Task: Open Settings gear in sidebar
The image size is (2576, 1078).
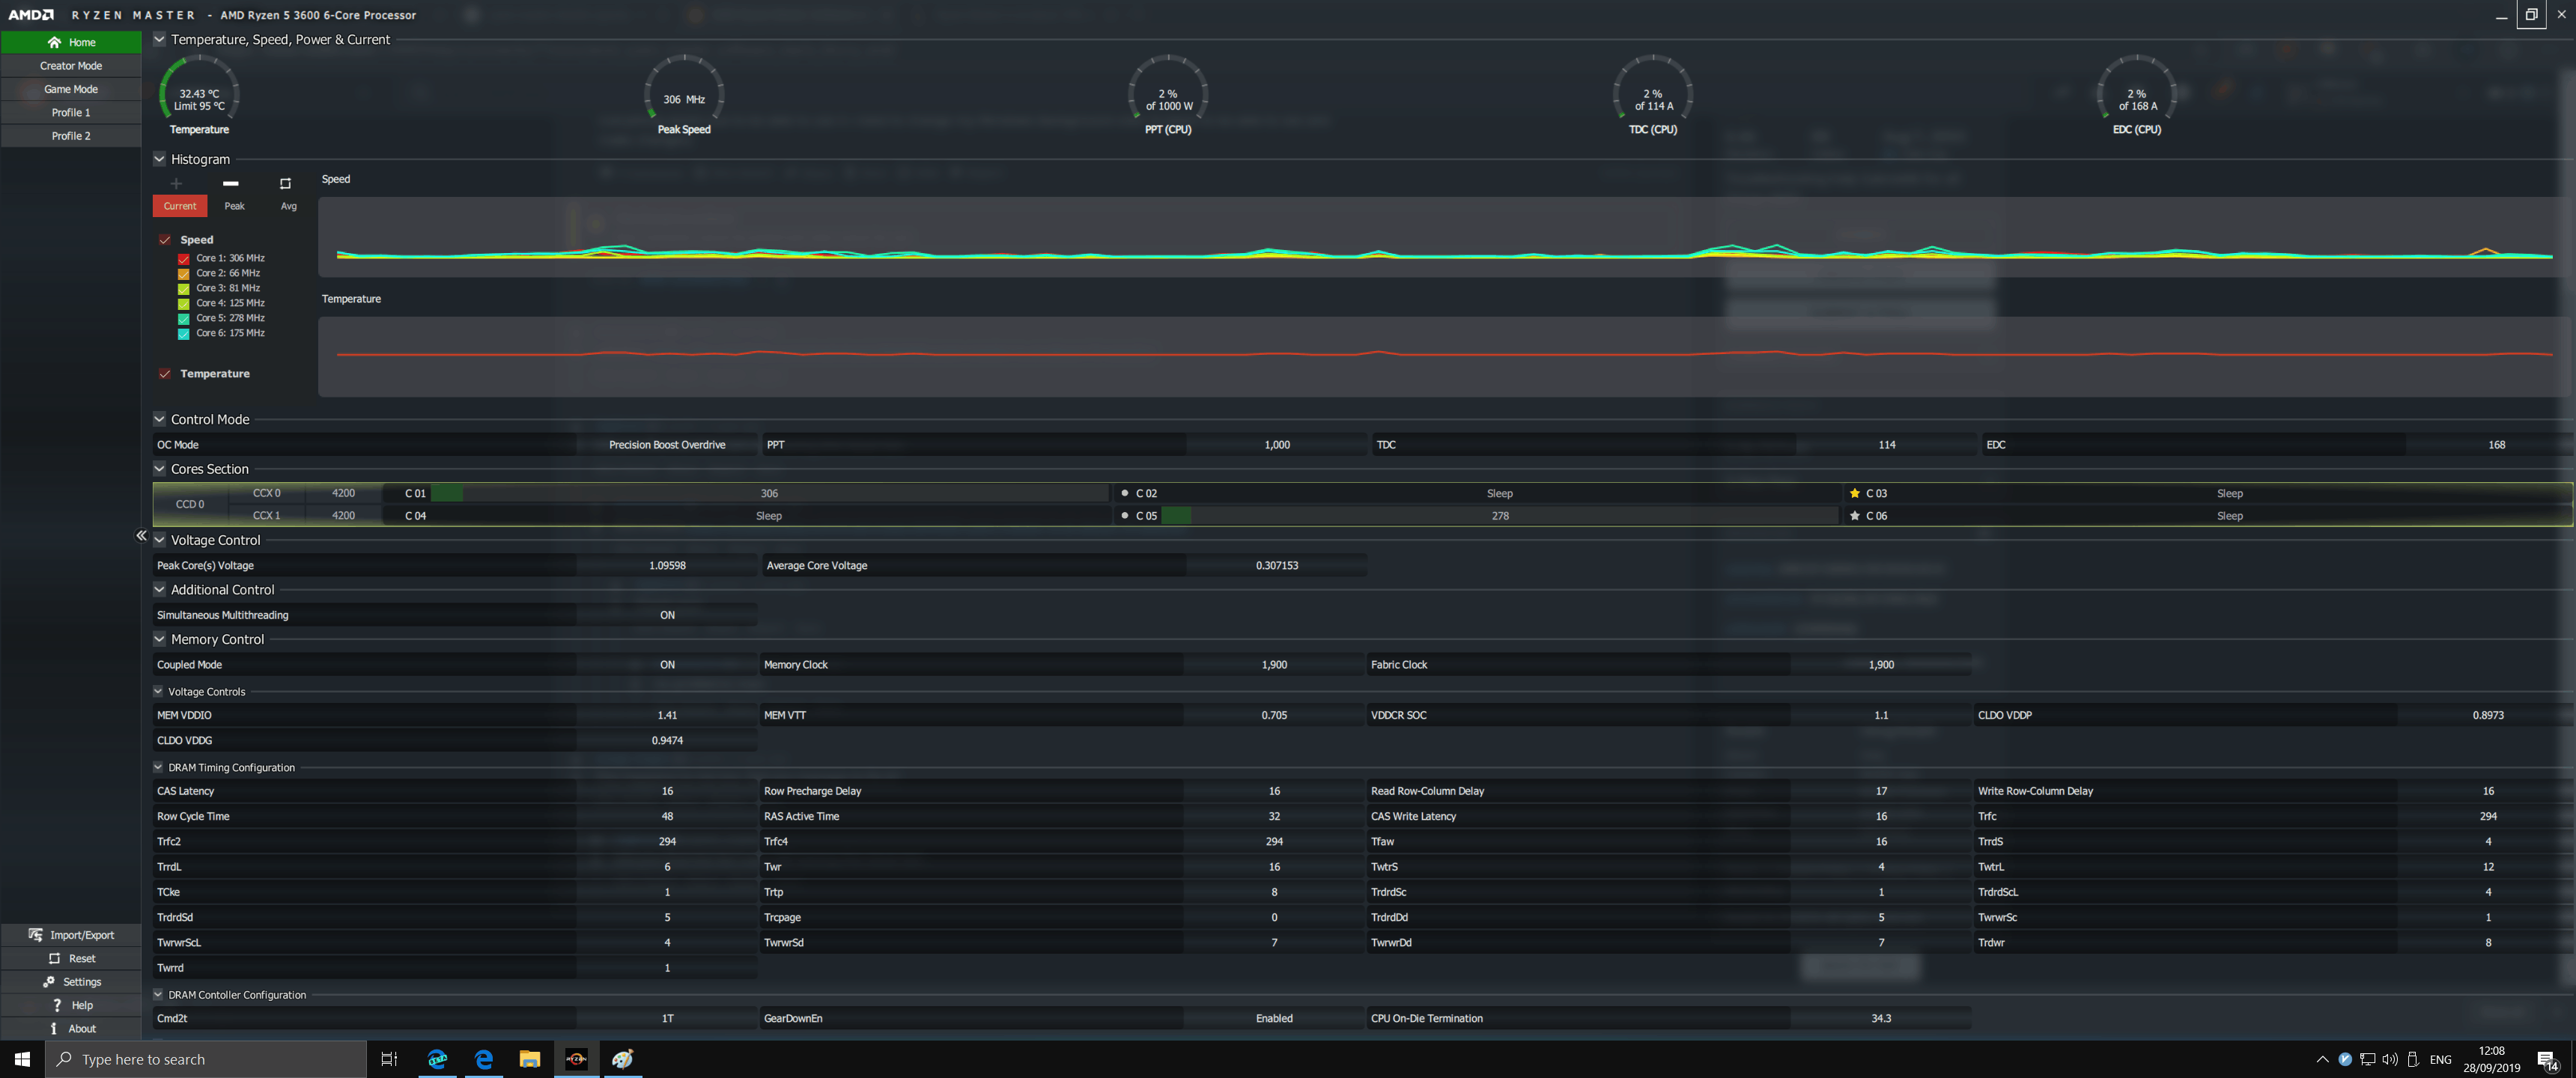Action: pos(49,982)
